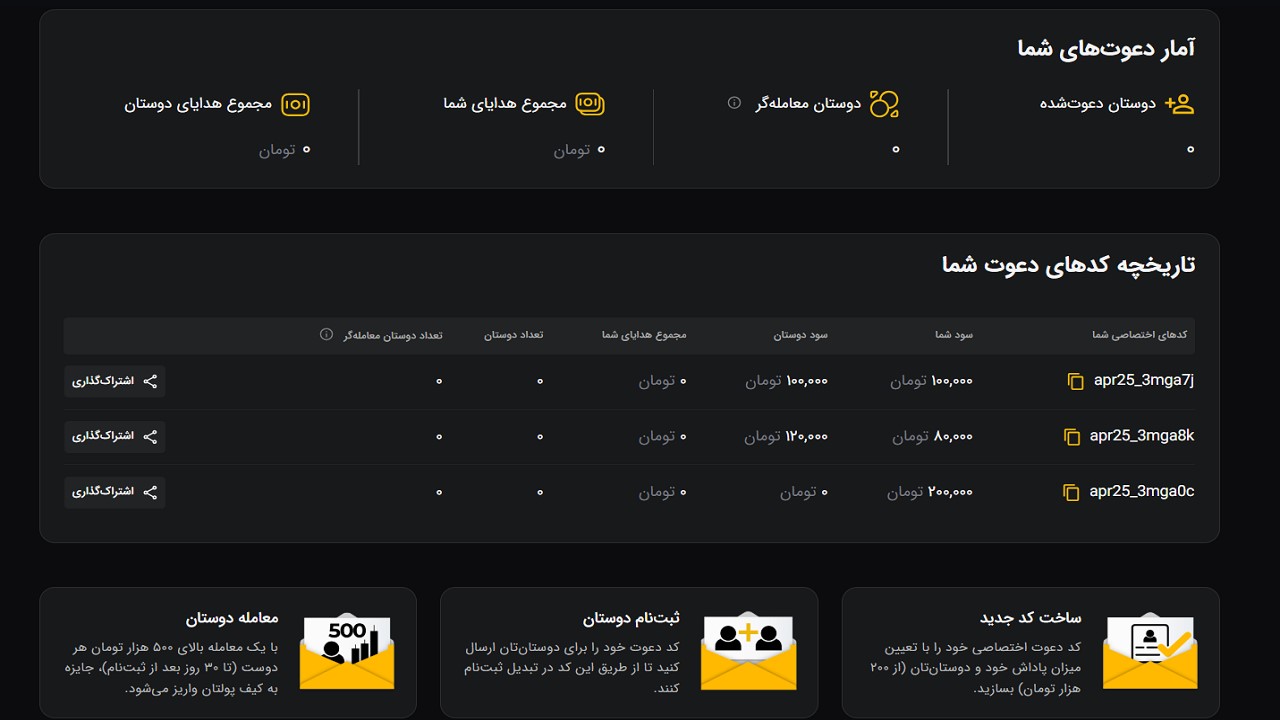Click the envelope illustration showing 500 chart
The image size is (1280, 720).
347,651
